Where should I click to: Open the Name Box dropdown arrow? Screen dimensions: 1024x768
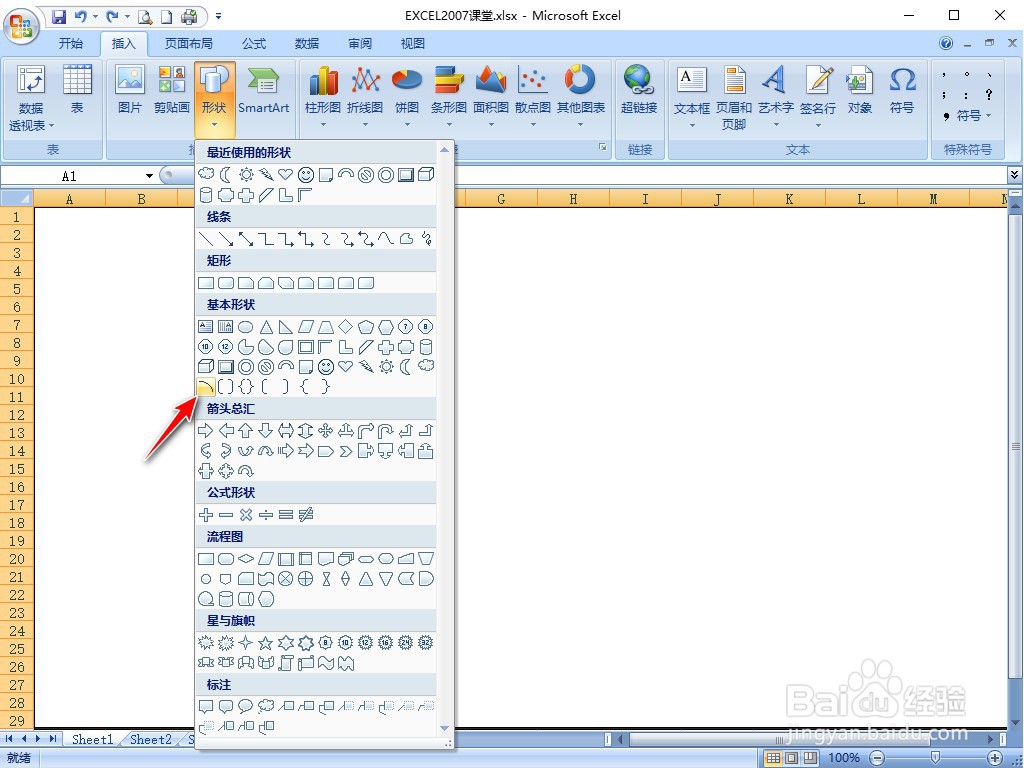tap(149, 176)
